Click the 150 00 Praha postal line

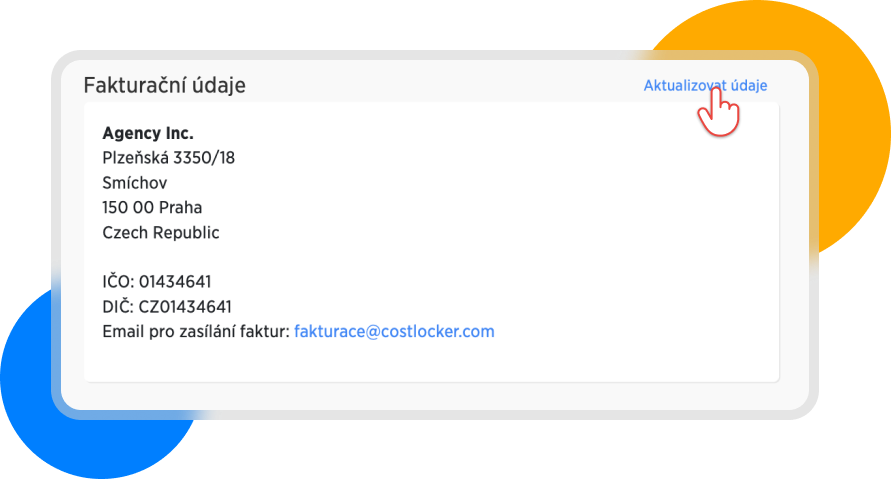(x=152, y=207)
